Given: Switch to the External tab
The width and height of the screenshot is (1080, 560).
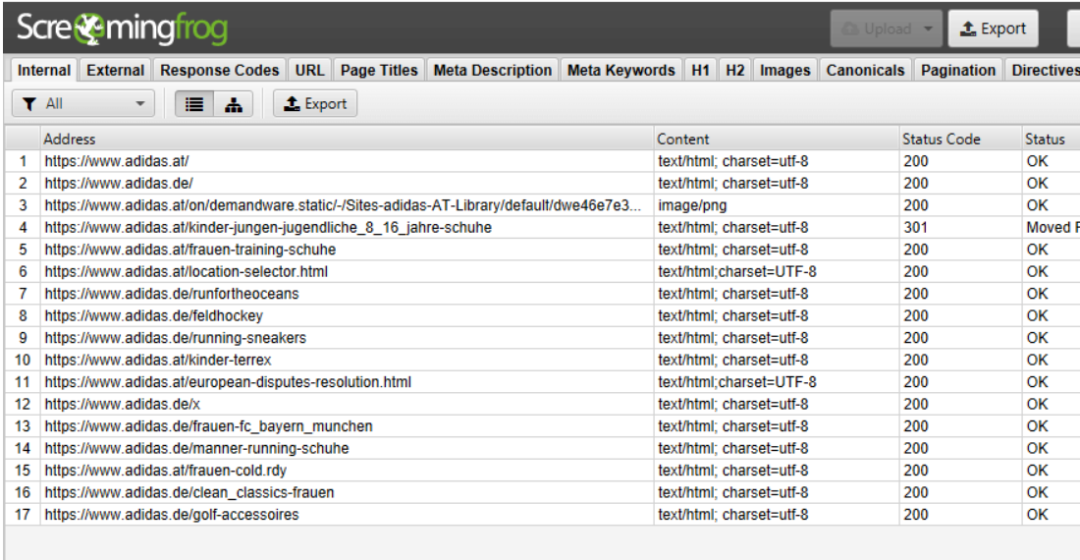Looking at the screenshot, I should pyautogui.click(x=115, y=70).
